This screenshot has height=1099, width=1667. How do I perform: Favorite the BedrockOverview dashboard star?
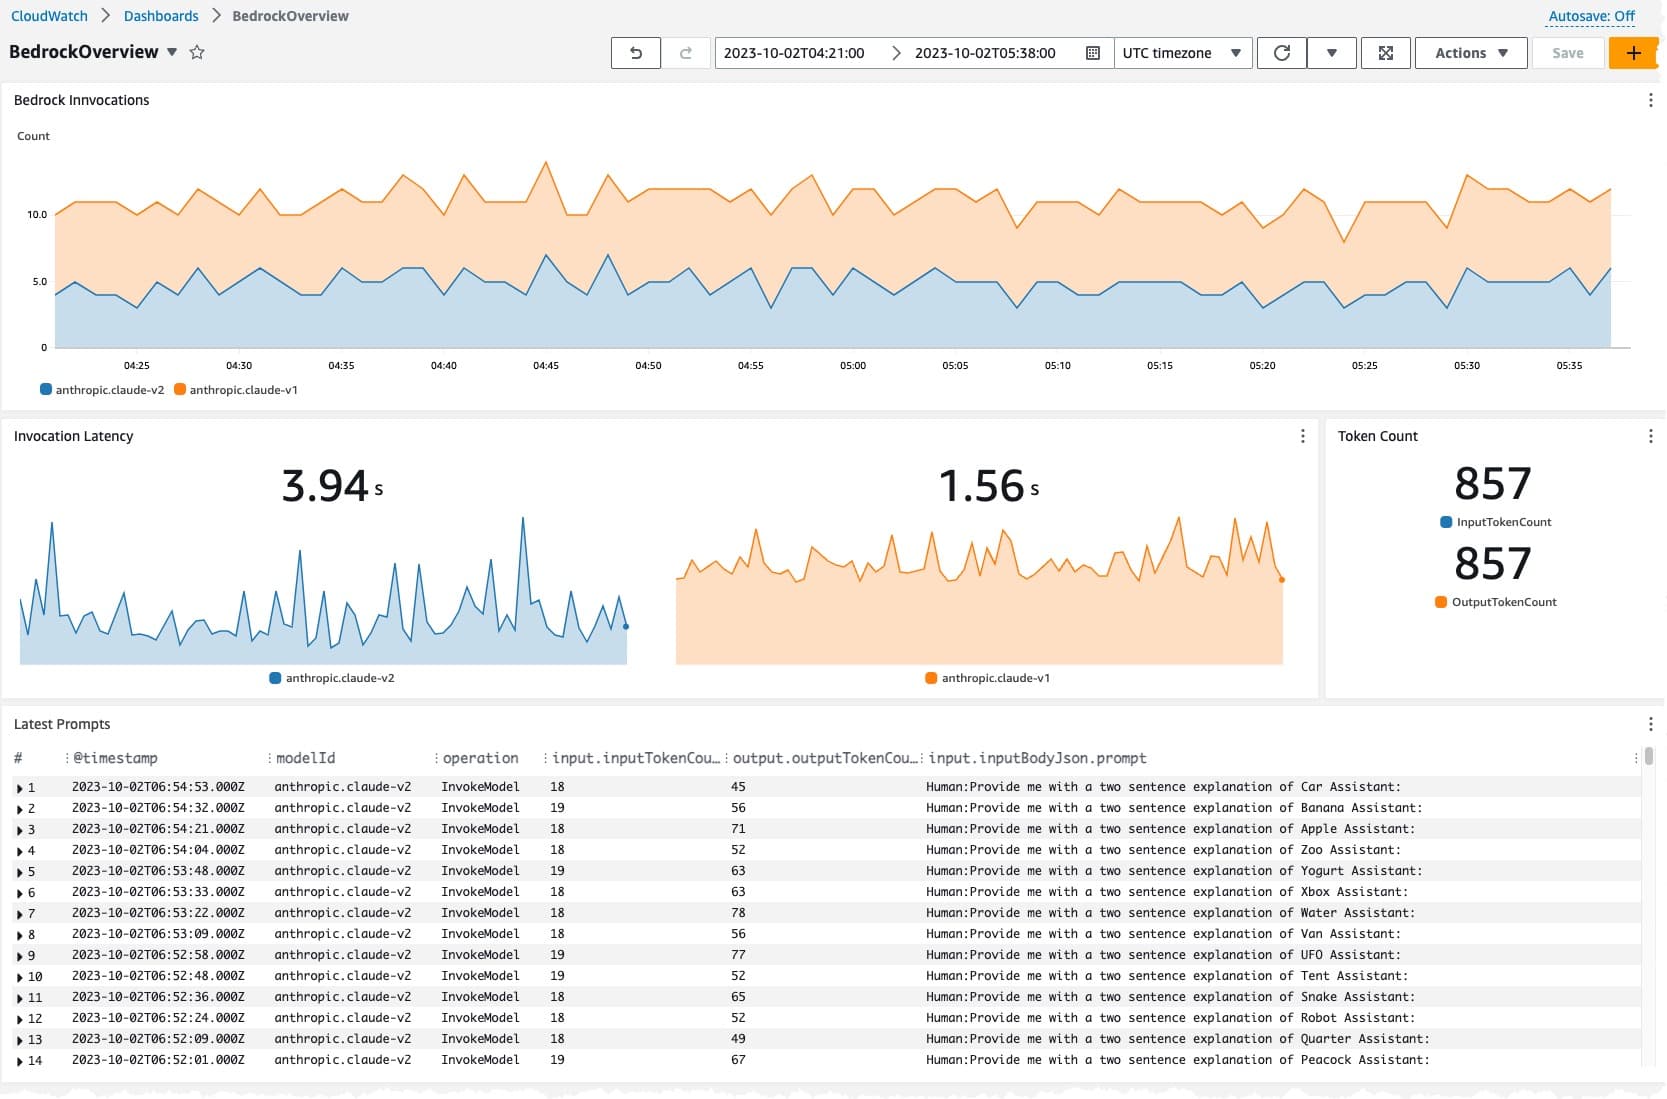coord(197,52)
